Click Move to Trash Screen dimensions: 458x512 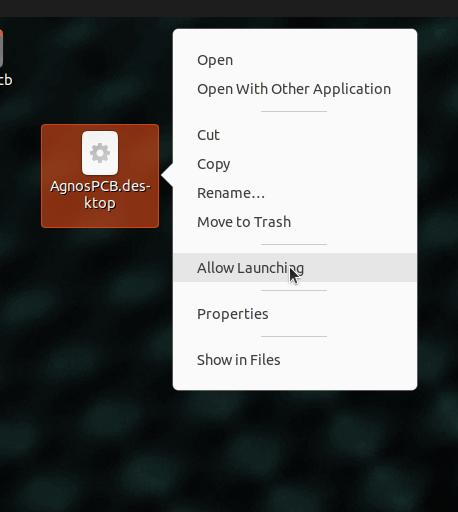tap(295, 222)
